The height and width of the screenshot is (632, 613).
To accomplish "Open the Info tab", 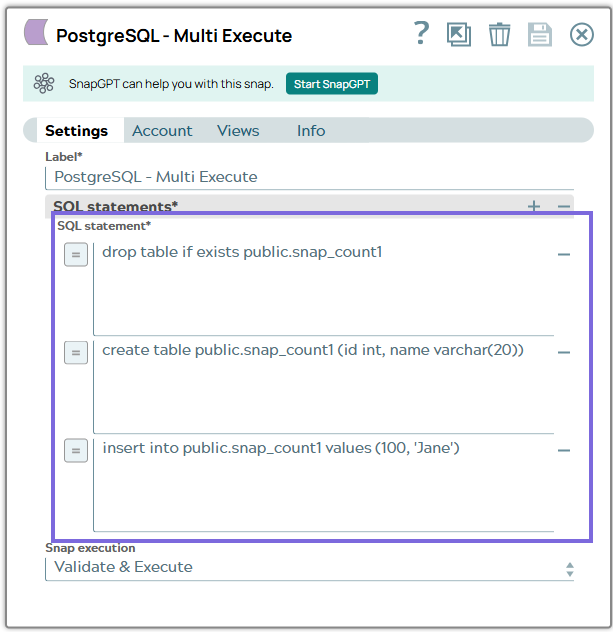I will point(311,131).
